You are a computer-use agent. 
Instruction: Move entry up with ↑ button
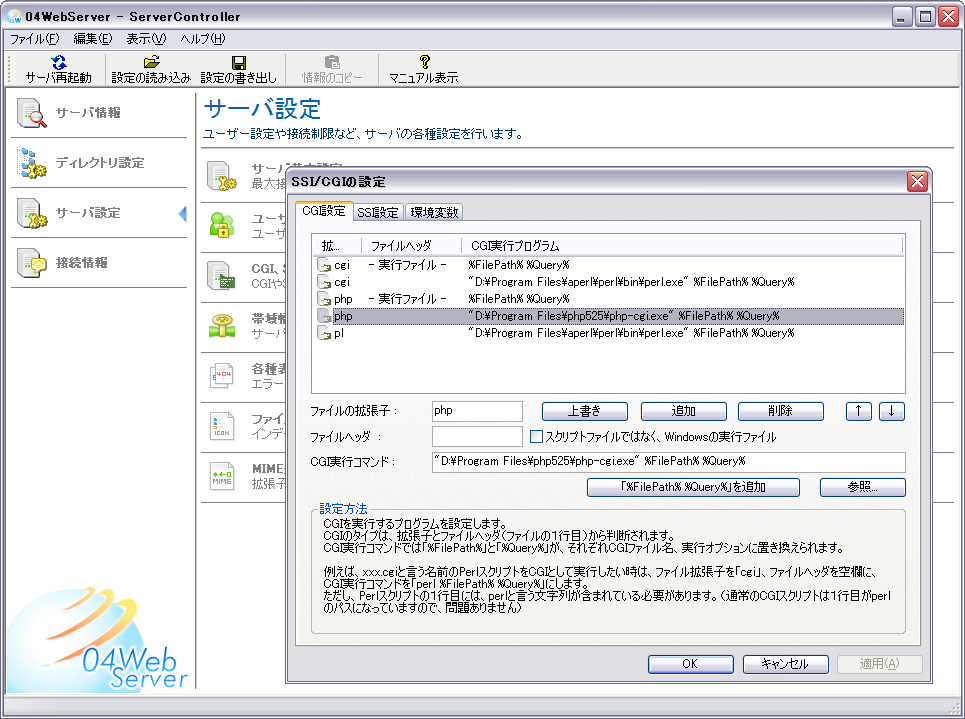click(x=859, y=411)
